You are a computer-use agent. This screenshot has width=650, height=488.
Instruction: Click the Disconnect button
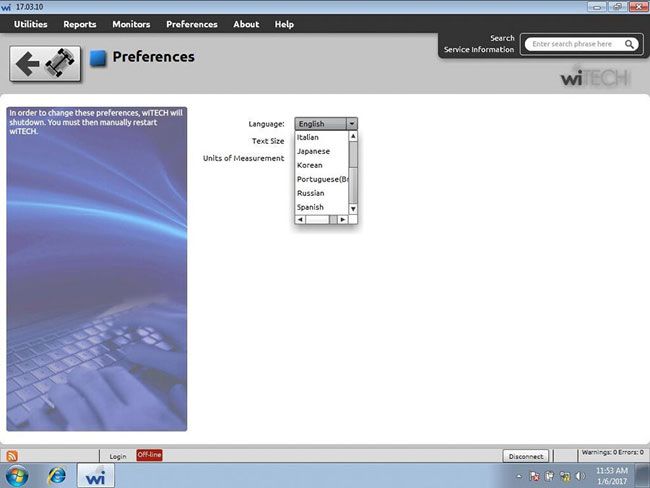(x=525, y=456)
